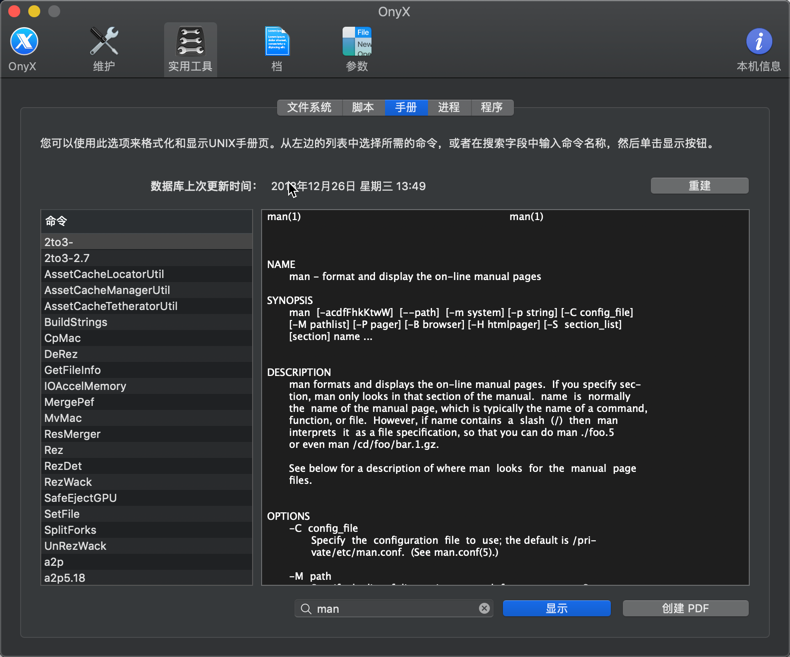Viewport: 790px width, 657px height.
Task: Select RezWack in the list
Action: (146, 482)
